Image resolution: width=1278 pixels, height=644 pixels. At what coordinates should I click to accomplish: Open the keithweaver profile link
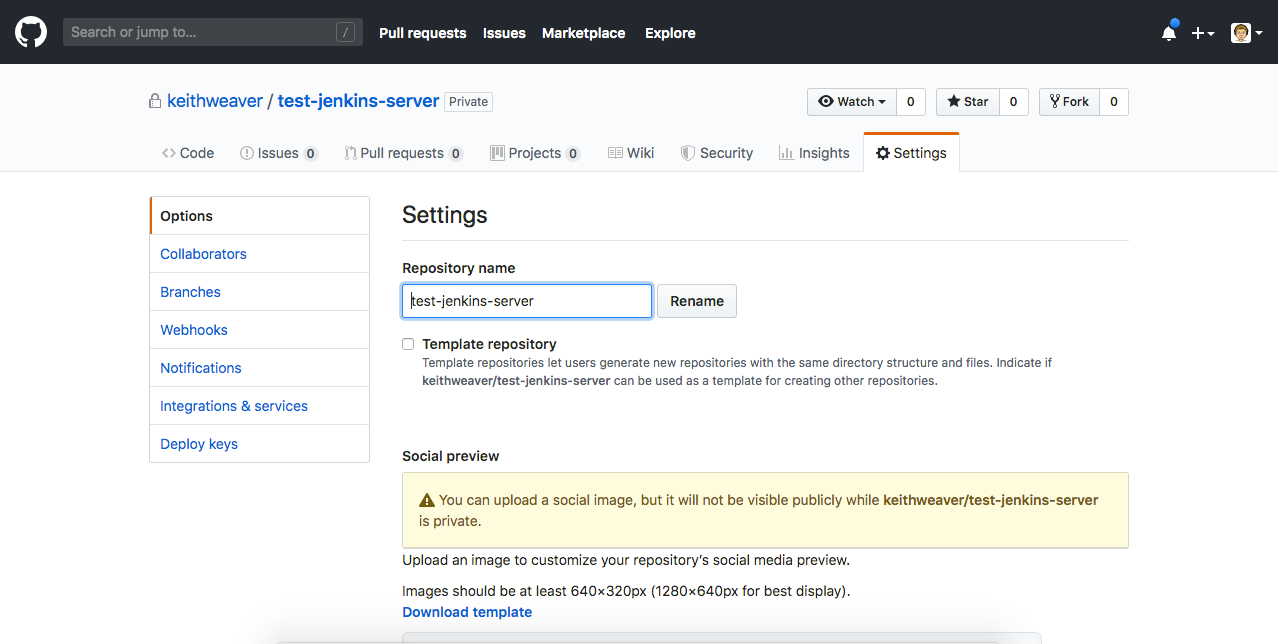click(x=215, y=101)
